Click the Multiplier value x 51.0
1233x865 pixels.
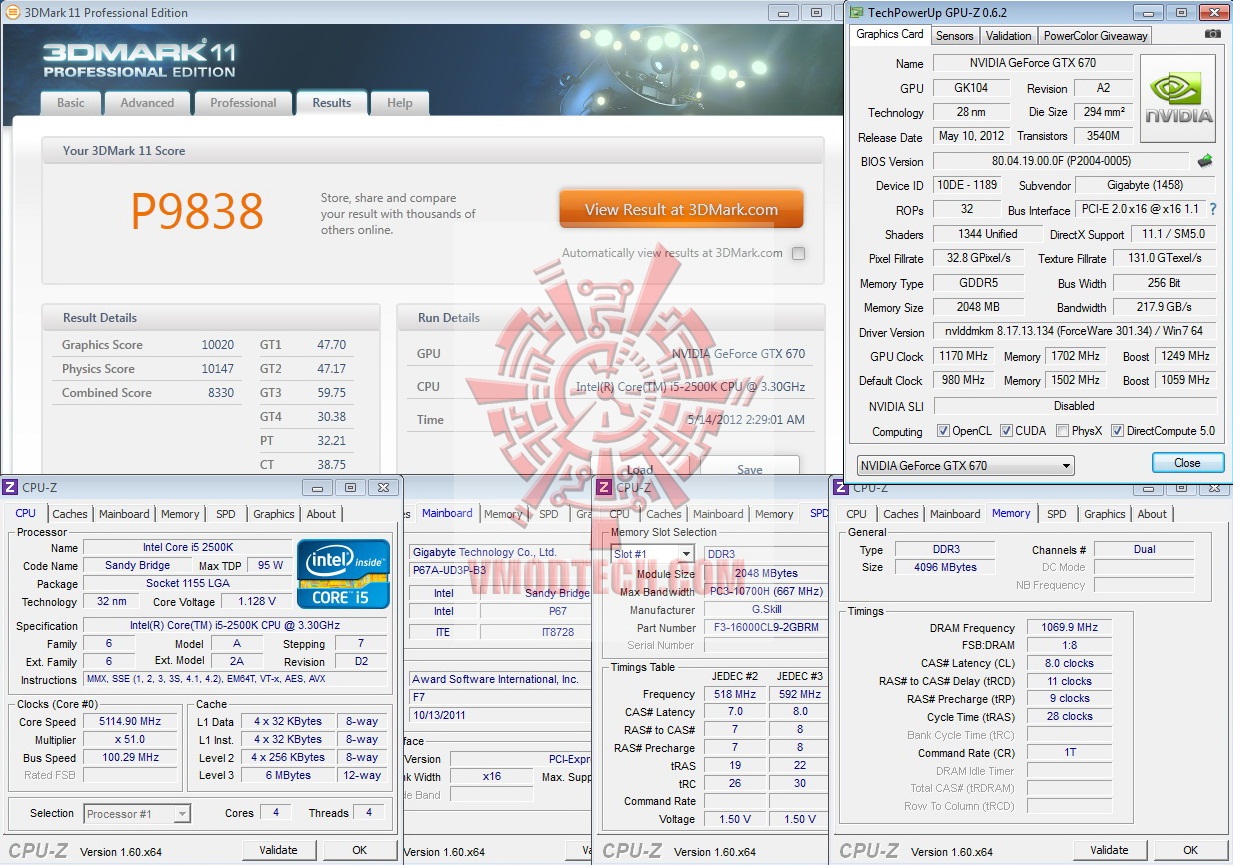pyautogui.click(x=131, y=740)
